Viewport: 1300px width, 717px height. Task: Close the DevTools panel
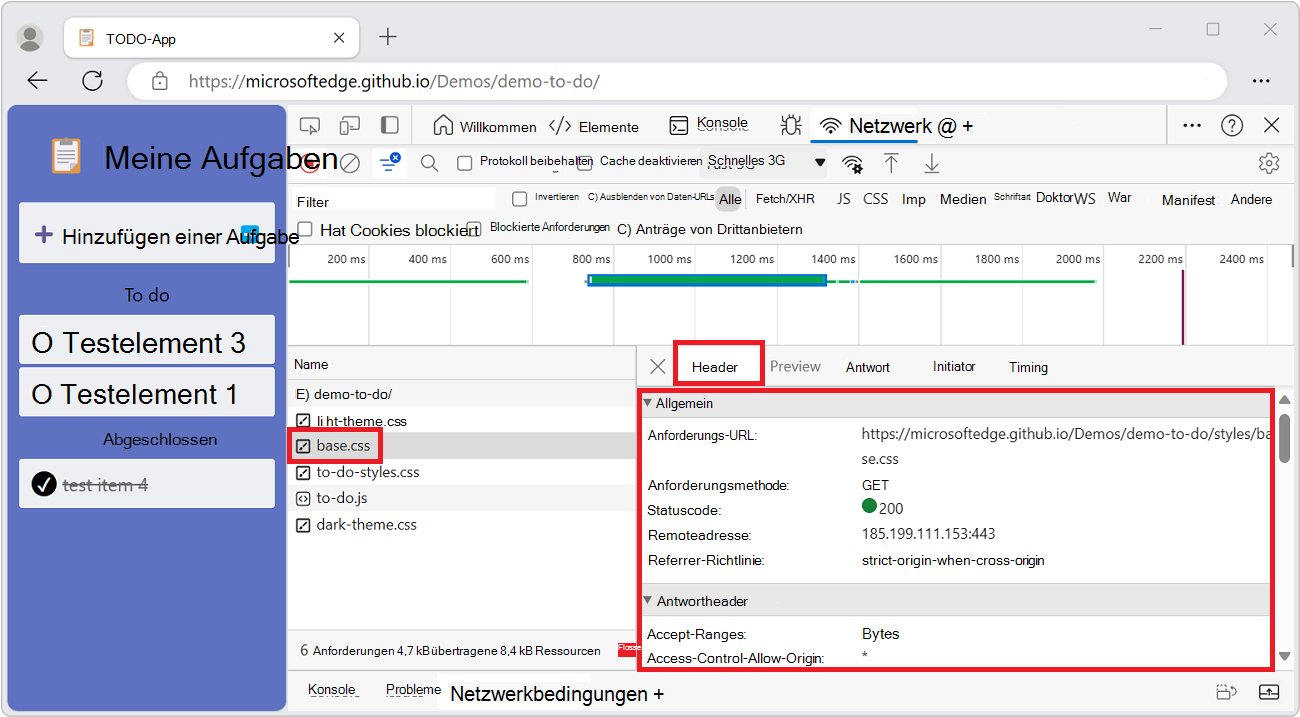tap(1272, 125)
